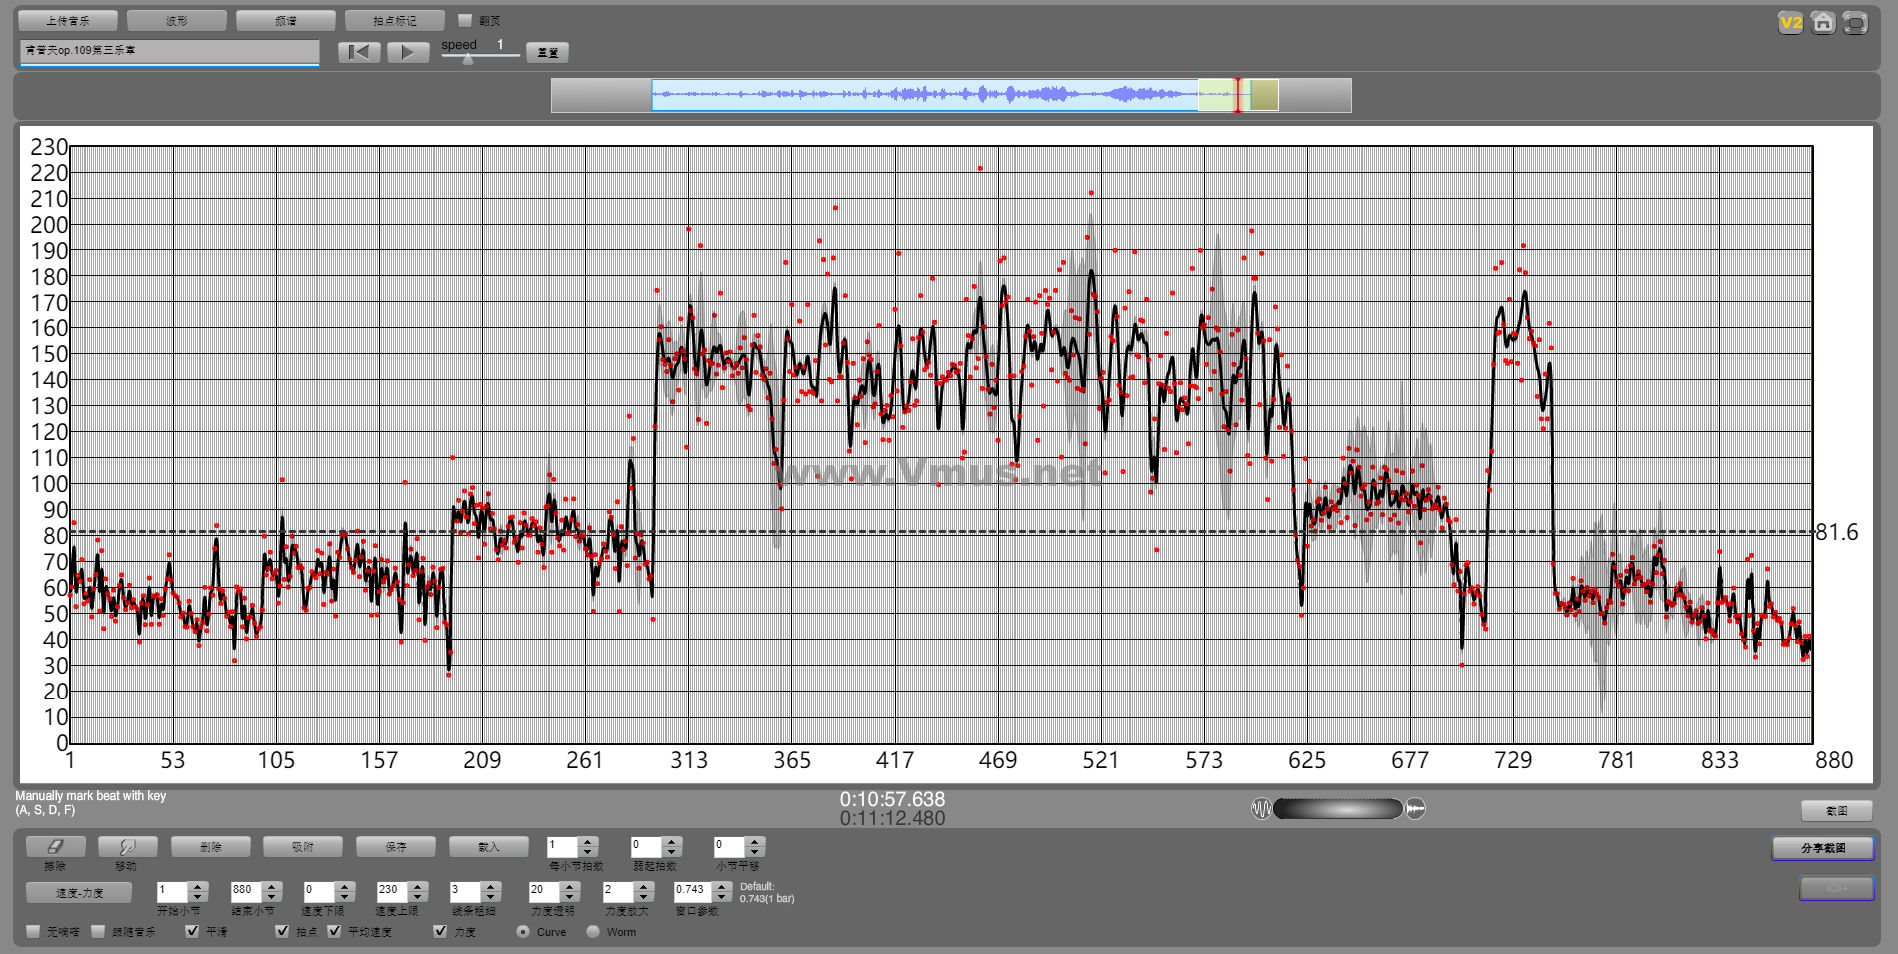
Task: Select the eraser (擦除) tool
Action: [x=55, y=847]
